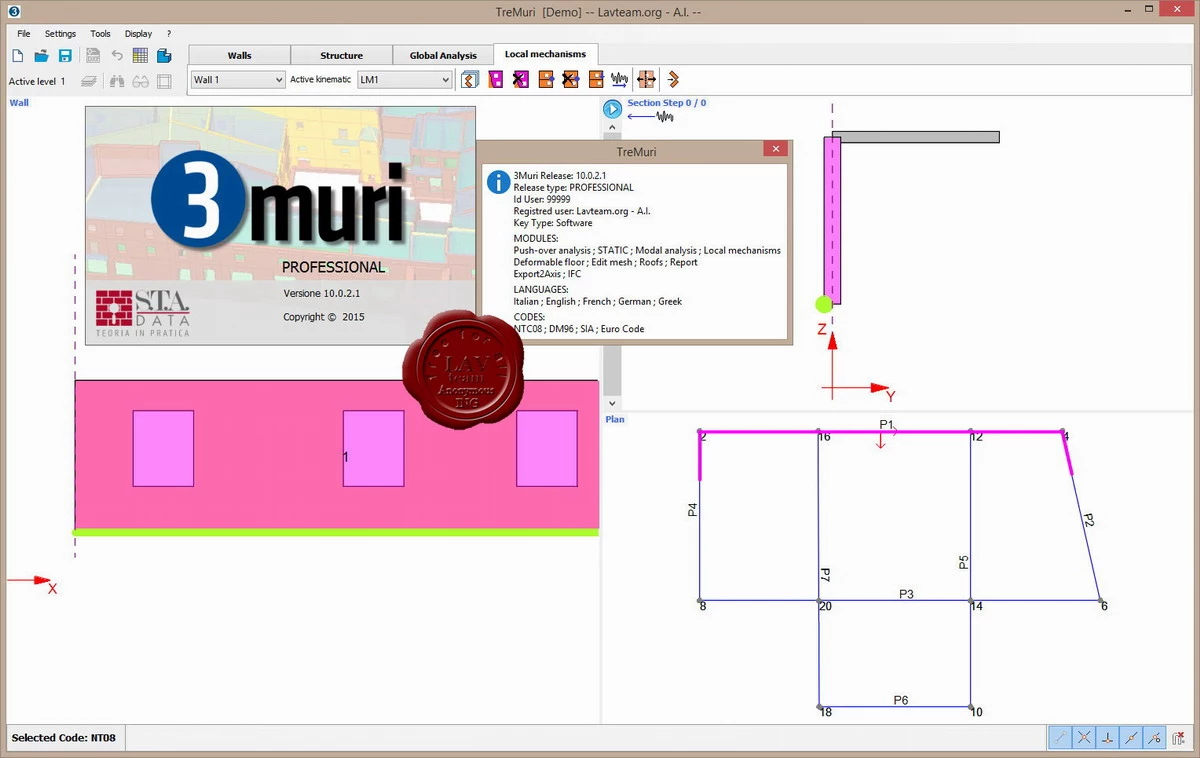Click the center wall opening labeled 1
Viewport: 1200px width, 758px height.
373,448
